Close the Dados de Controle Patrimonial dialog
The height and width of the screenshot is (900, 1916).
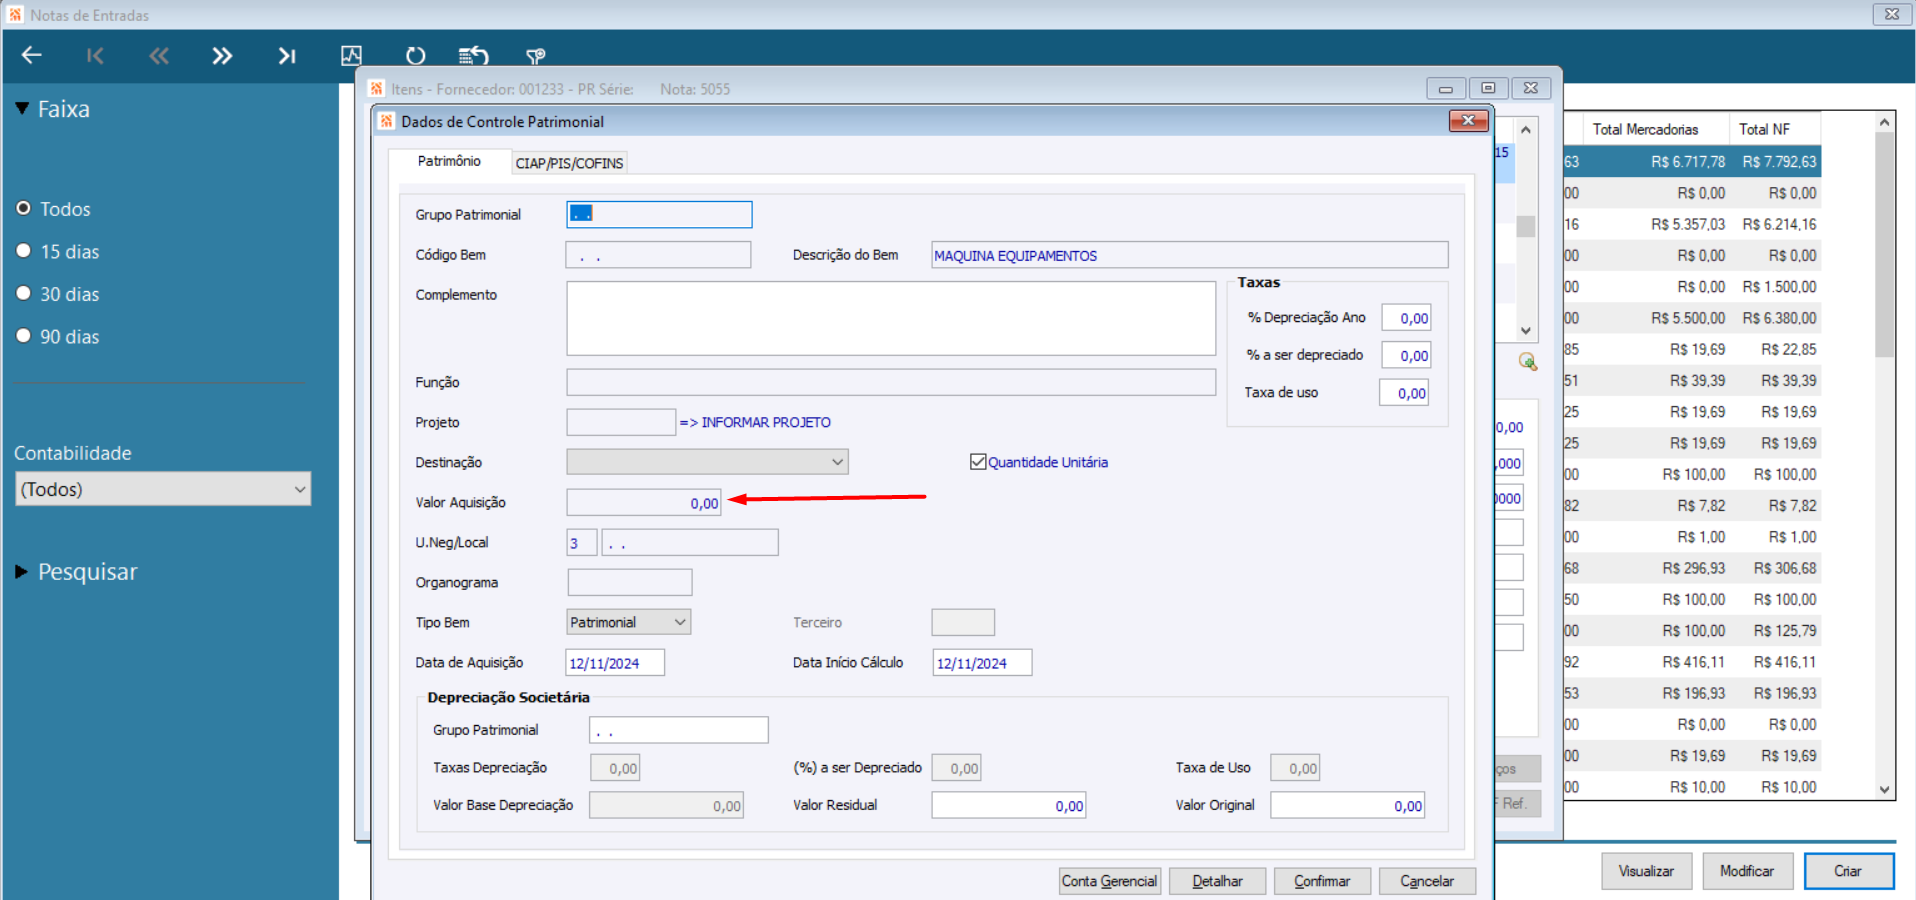pyautogui.click(x=1468, y=121)
